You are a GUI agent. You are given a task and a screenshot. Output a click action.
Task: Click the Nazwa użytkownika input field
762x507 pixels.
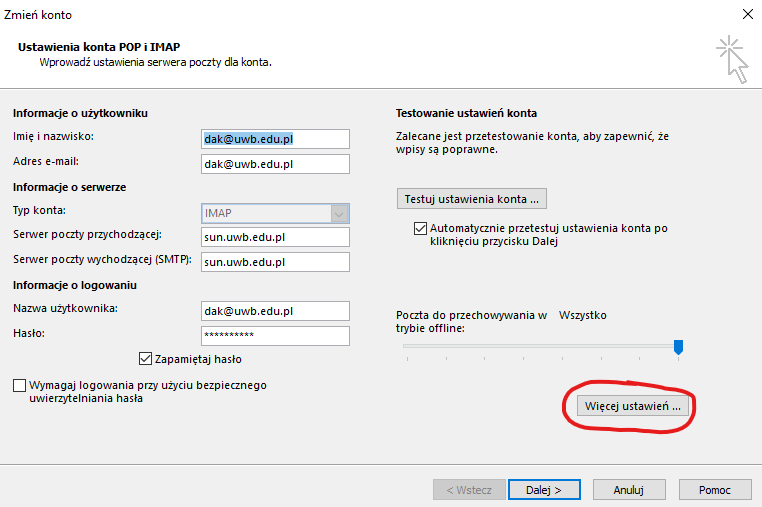[x=275, y=311]
